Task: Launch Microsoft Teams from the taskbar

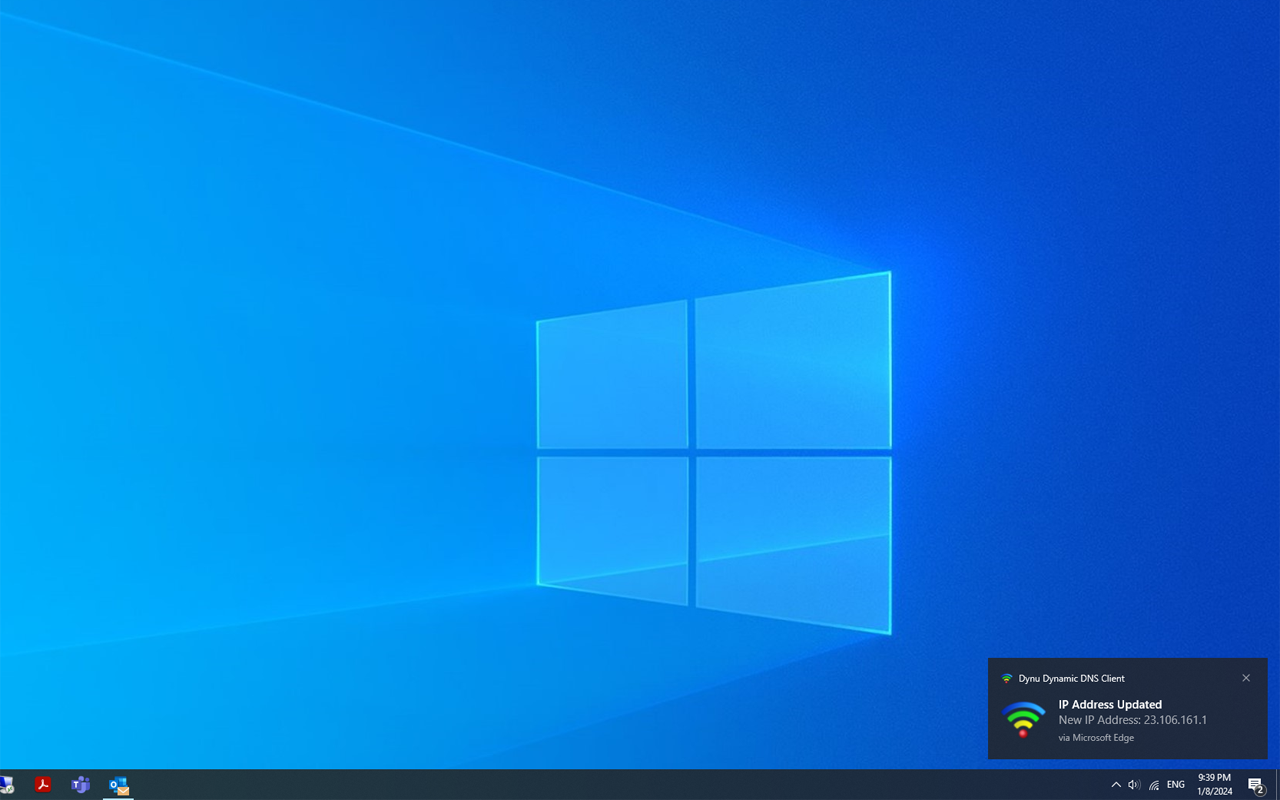Action: coord(81,785)
